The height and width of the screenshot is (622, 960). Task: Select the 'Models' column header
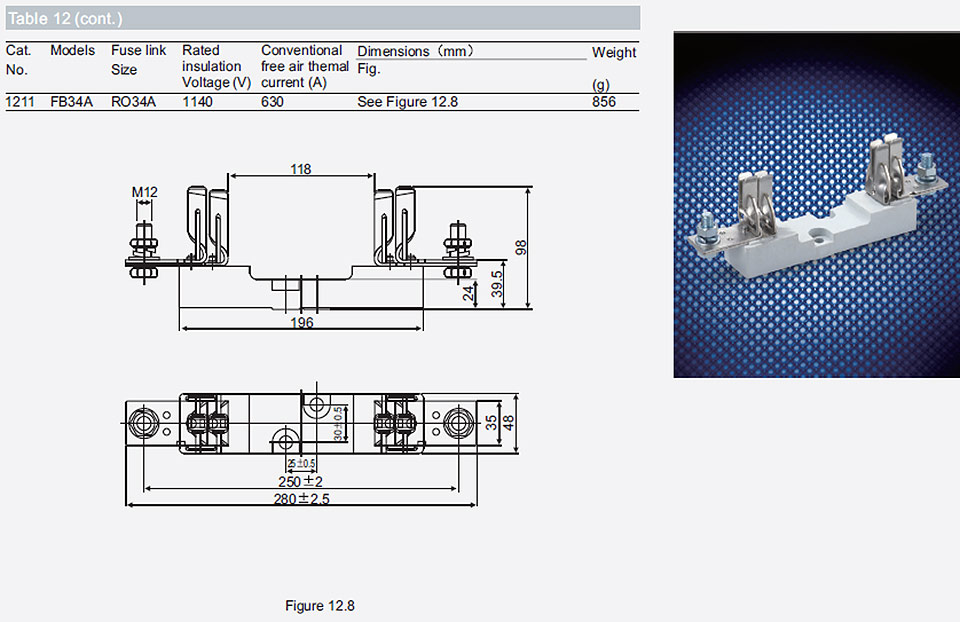coord(72,50)
